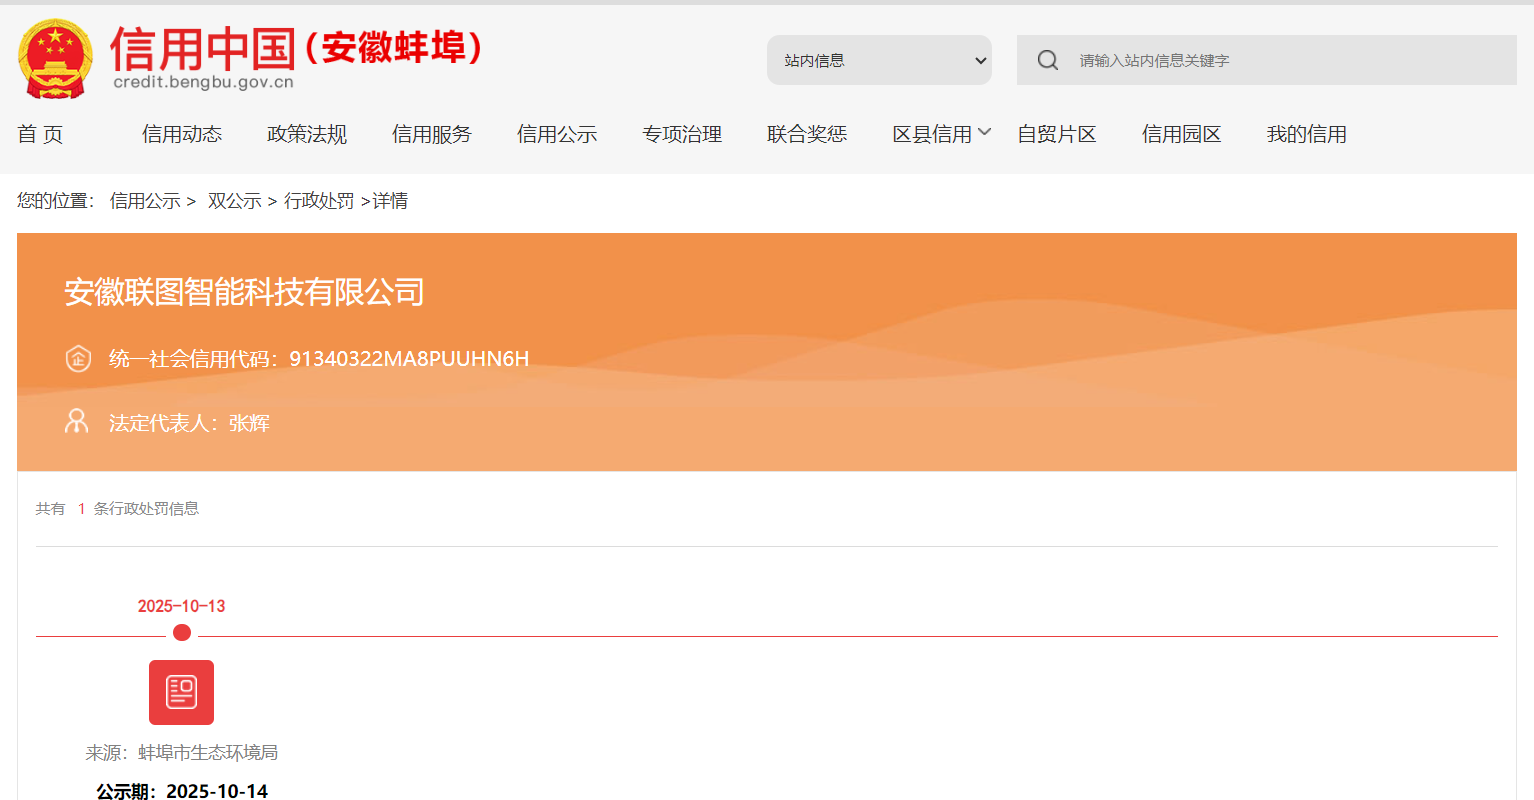Viewport: 1534px width, 800px height.
Task: Click the 公示期 2025-10-14 text
Action: coord(182,791)
